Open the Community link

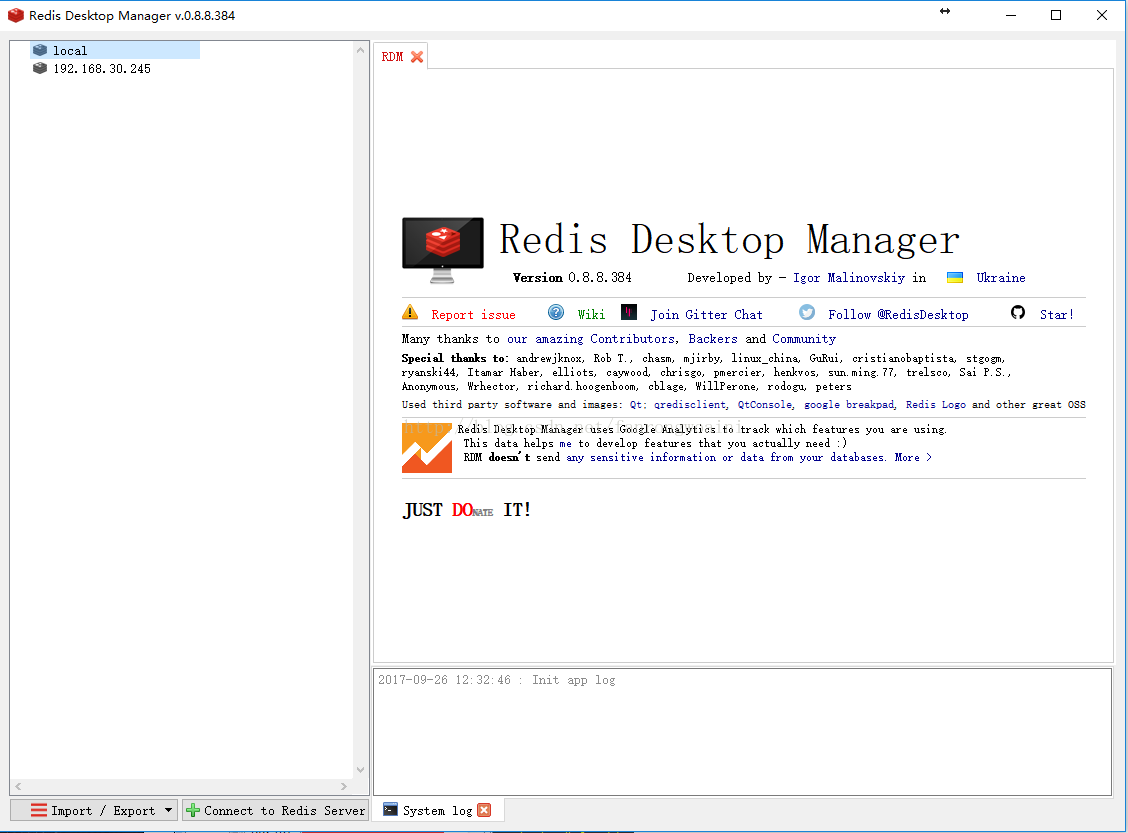pyautogui.click(x=804, y=339)
